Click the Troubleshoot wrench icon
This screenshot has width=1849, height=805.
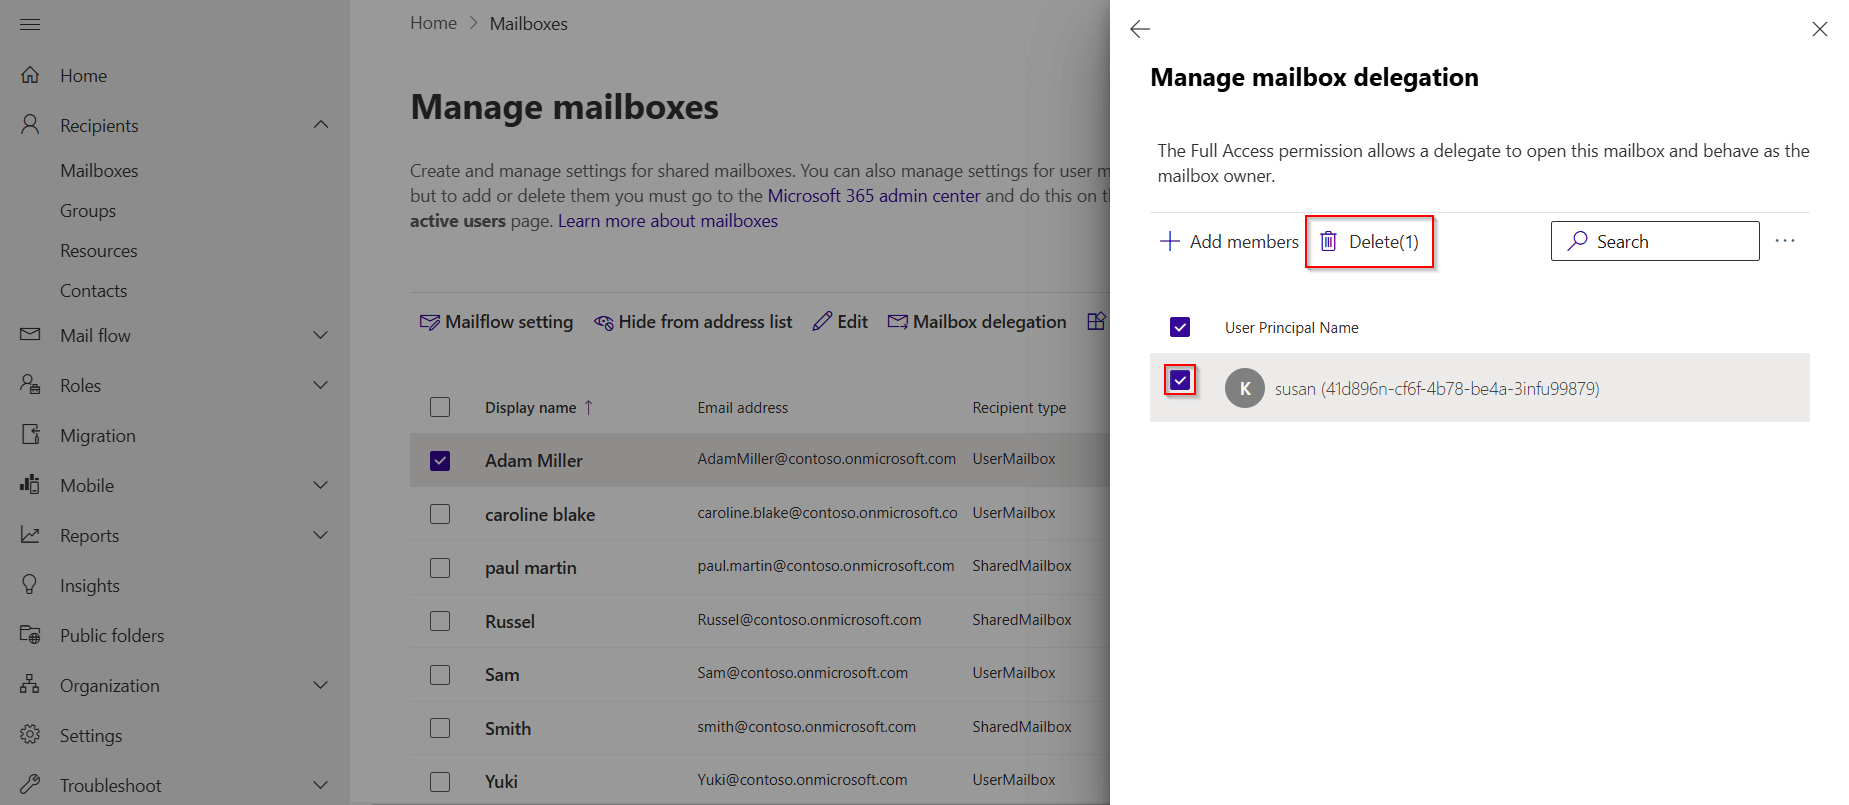pyautogui.click(x=30, y=784)
